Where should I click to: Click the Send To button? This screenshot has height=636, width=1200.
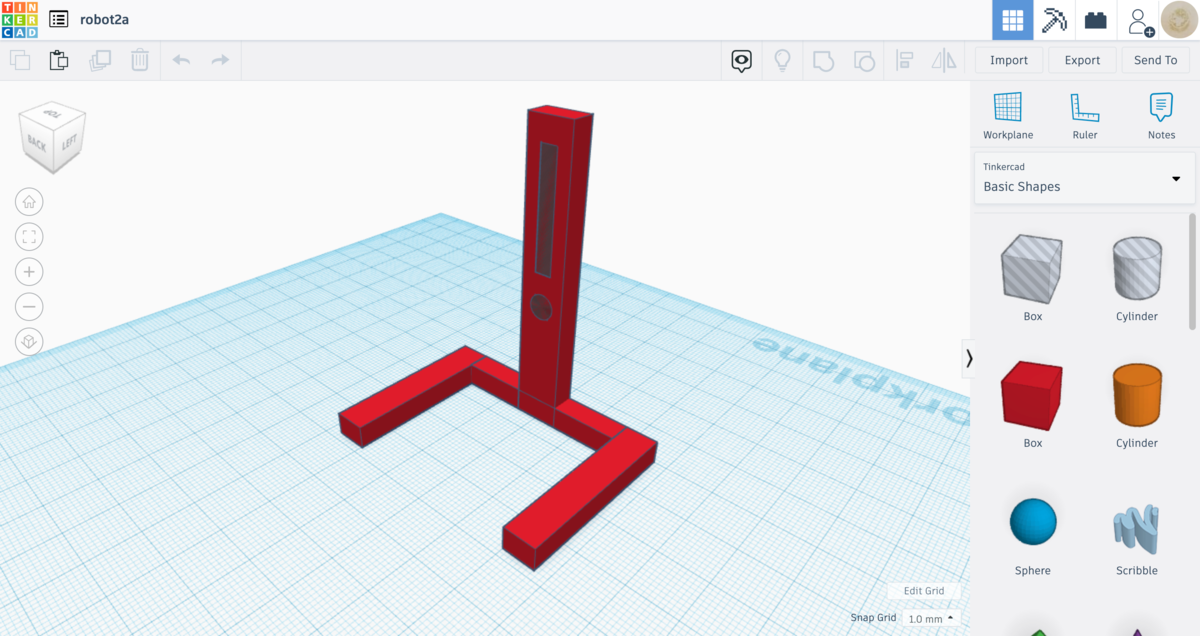point(1155,60)
